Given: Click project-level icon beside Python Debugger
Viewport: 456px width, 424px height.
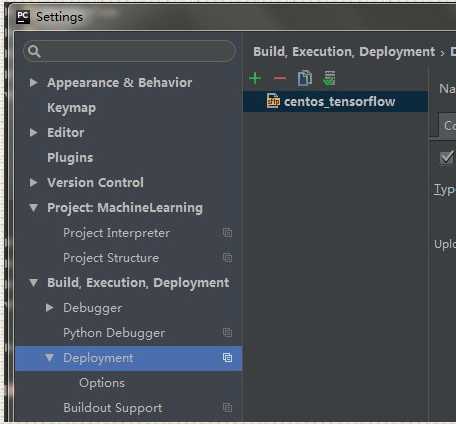Looking at the screenshot, I should pos(227,332).
